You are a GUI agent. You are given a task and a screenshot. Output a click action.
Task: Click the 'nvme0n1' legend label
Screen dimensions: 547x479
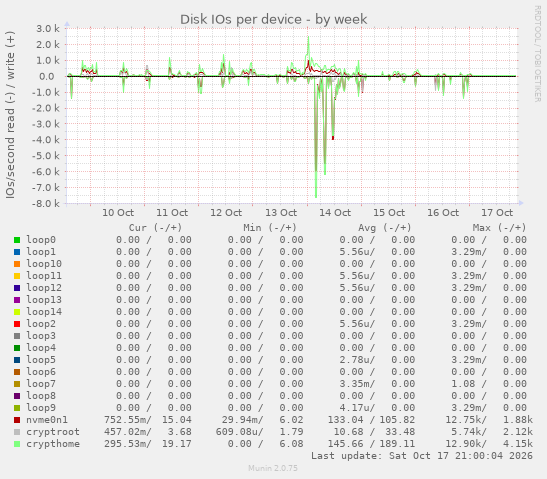[x=47, y=420]
